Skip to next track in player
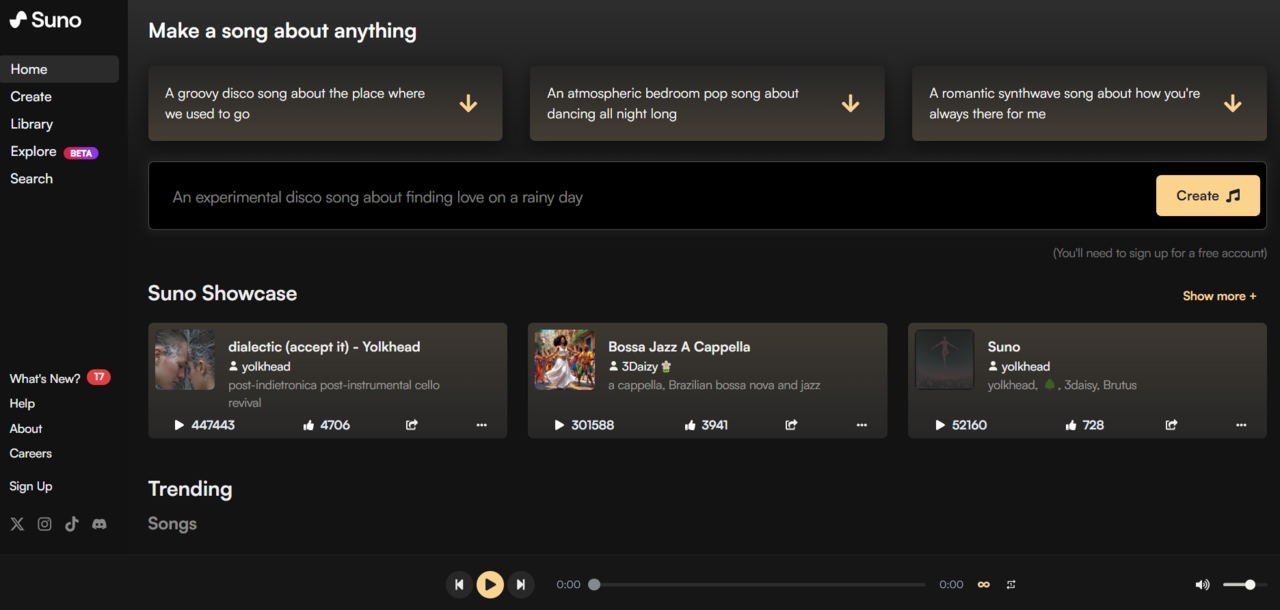Viewport: 1280px width, 610px height. pyautogui.click(x=520, y=584)
